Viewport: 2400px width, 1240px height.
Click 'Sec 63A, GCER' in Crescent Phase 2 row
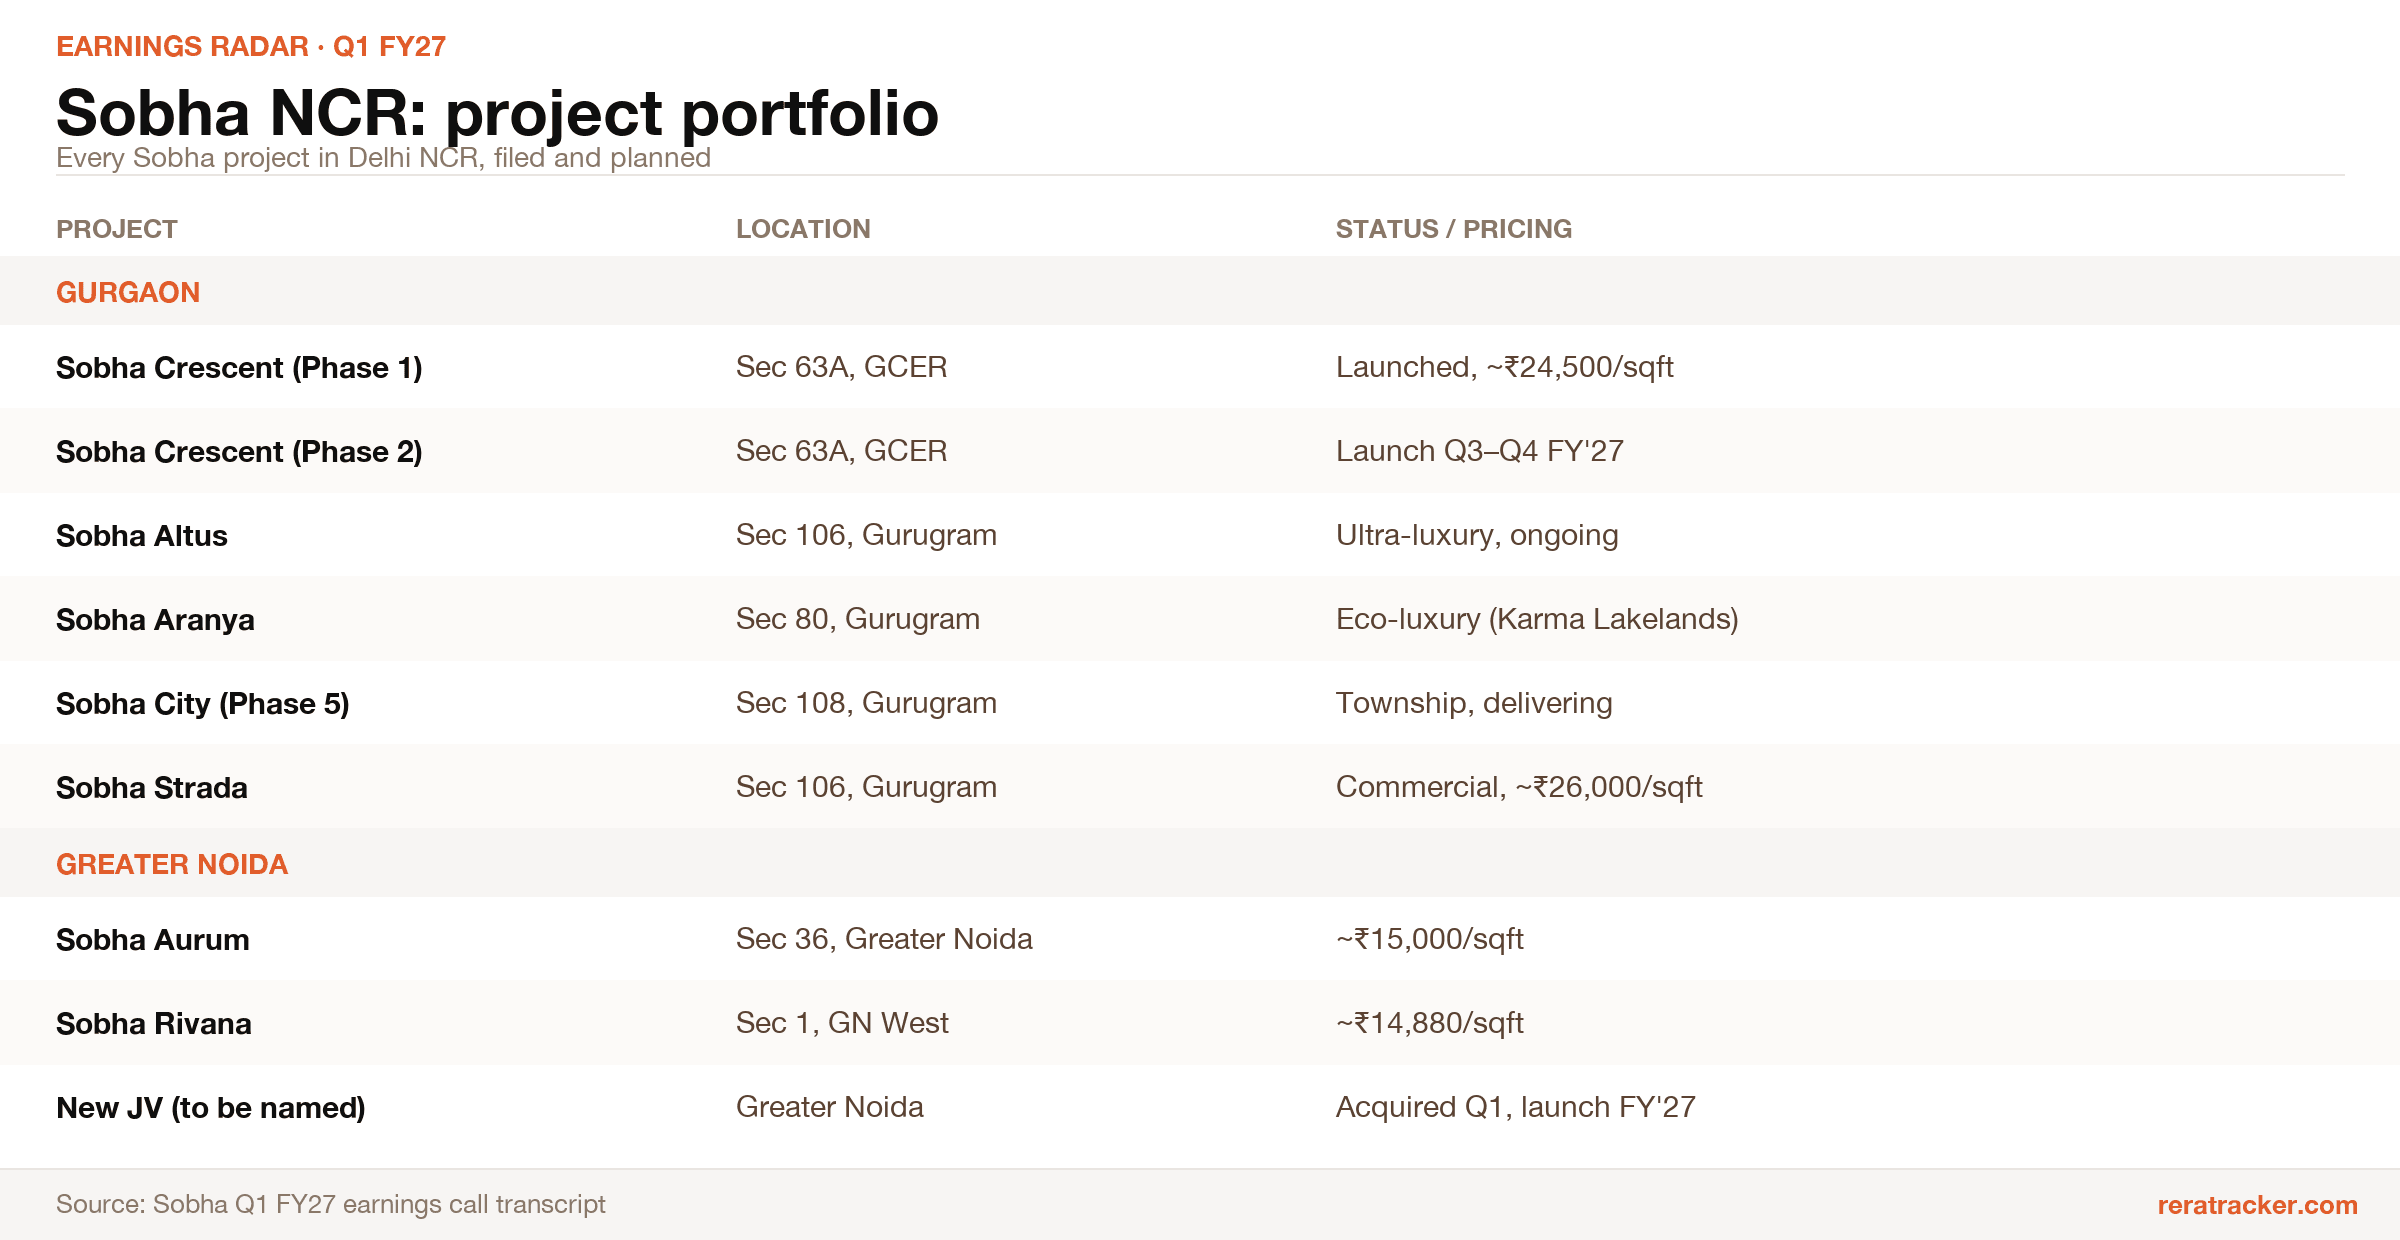tap(841, 451)
